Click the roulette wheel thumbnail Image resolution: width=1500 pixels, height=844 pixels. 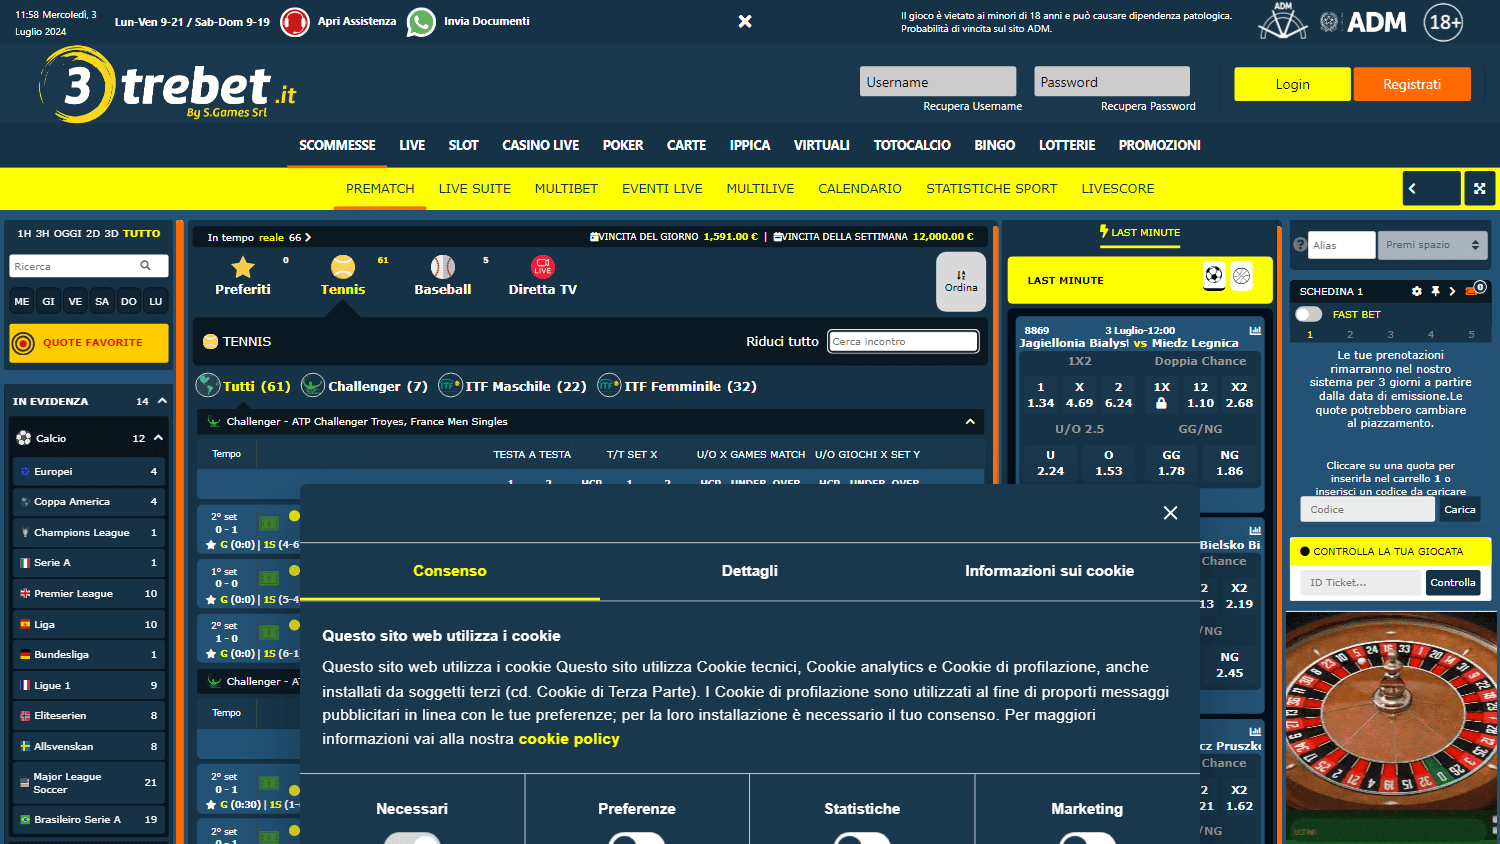(1391, 726)
